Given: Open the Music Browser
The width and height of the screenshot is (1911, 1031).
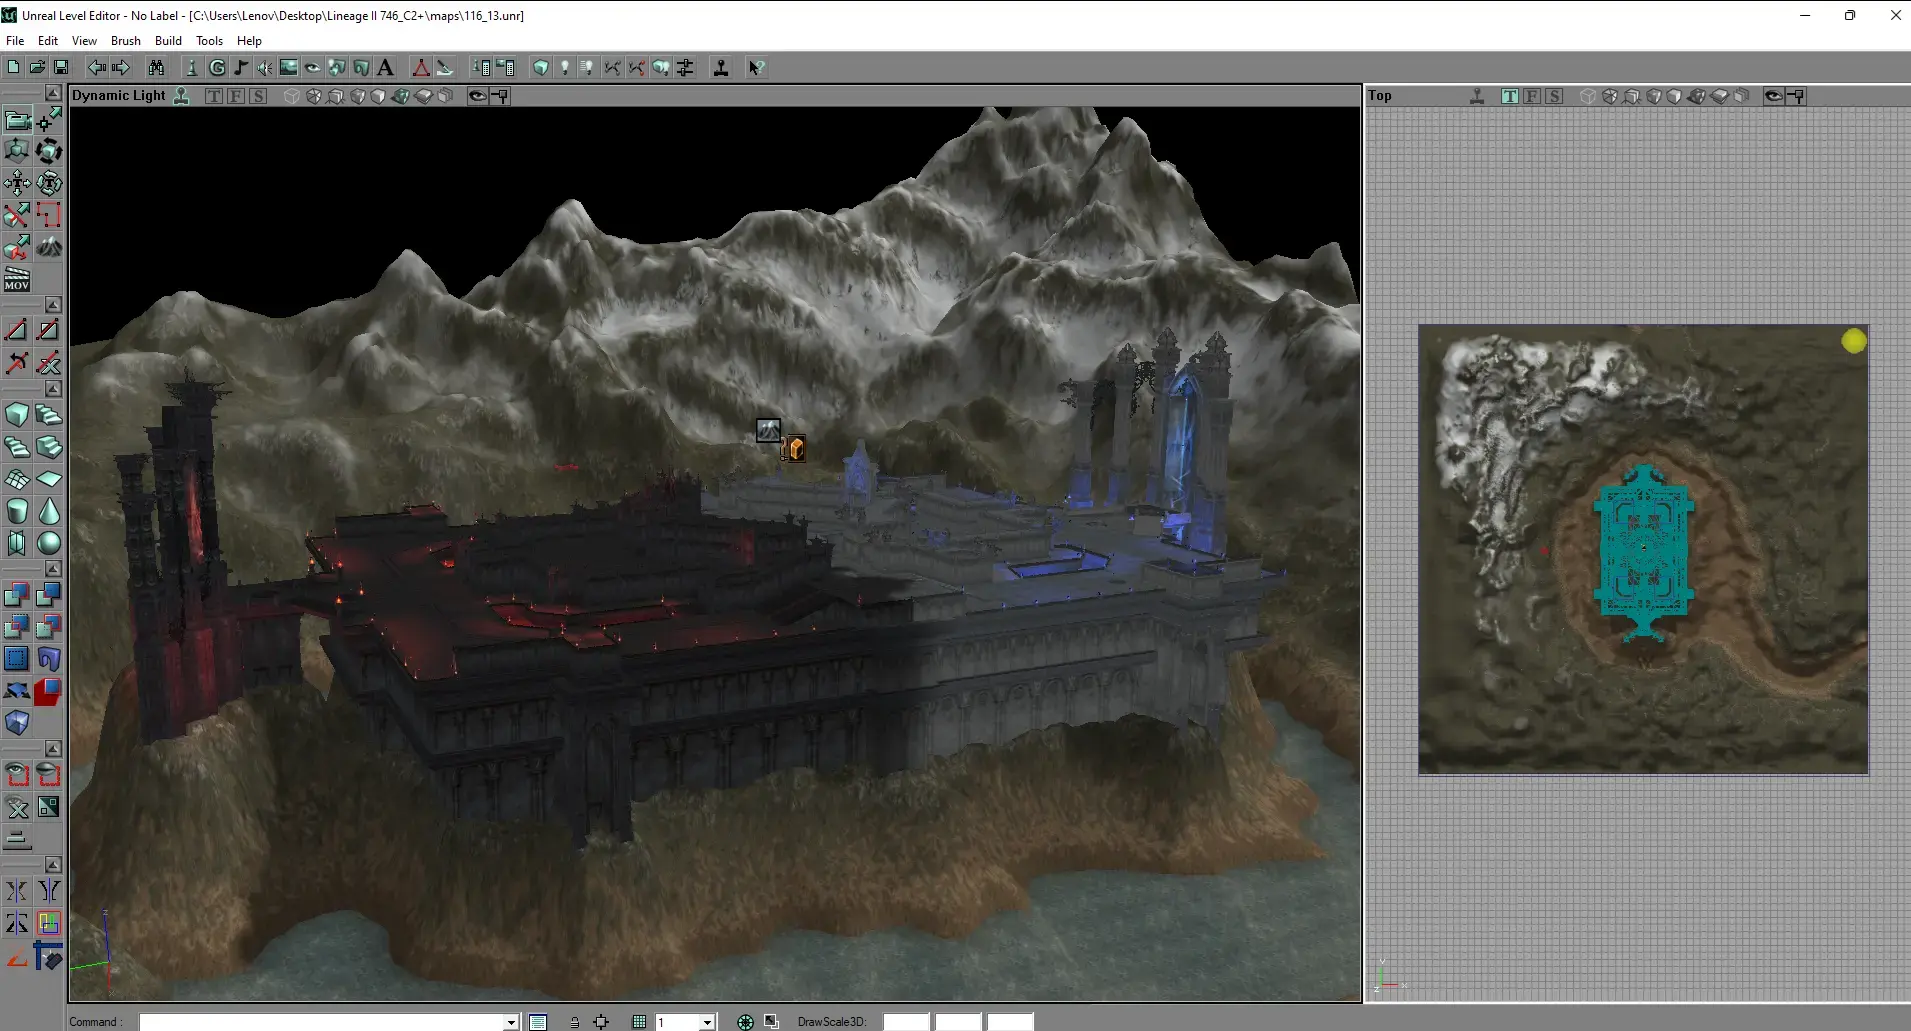Looking at the screenshot, I should point(241,68).
